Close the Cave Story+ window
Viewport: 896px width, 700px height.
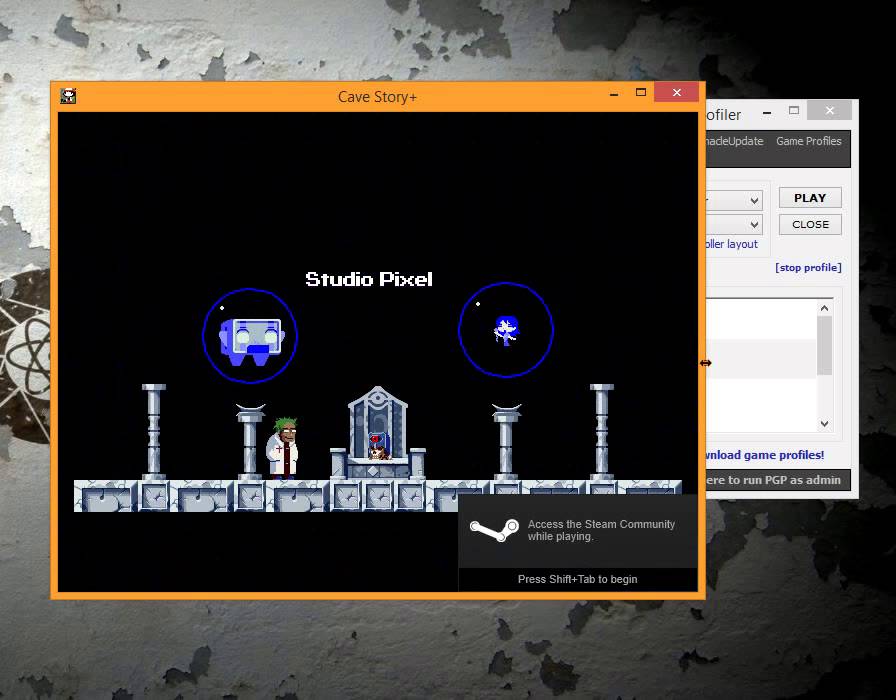(x=677, y=93)
